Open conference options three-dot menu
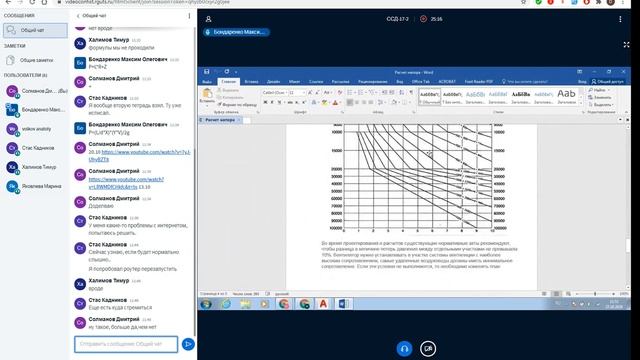640x360 pixels. (620, 19)
